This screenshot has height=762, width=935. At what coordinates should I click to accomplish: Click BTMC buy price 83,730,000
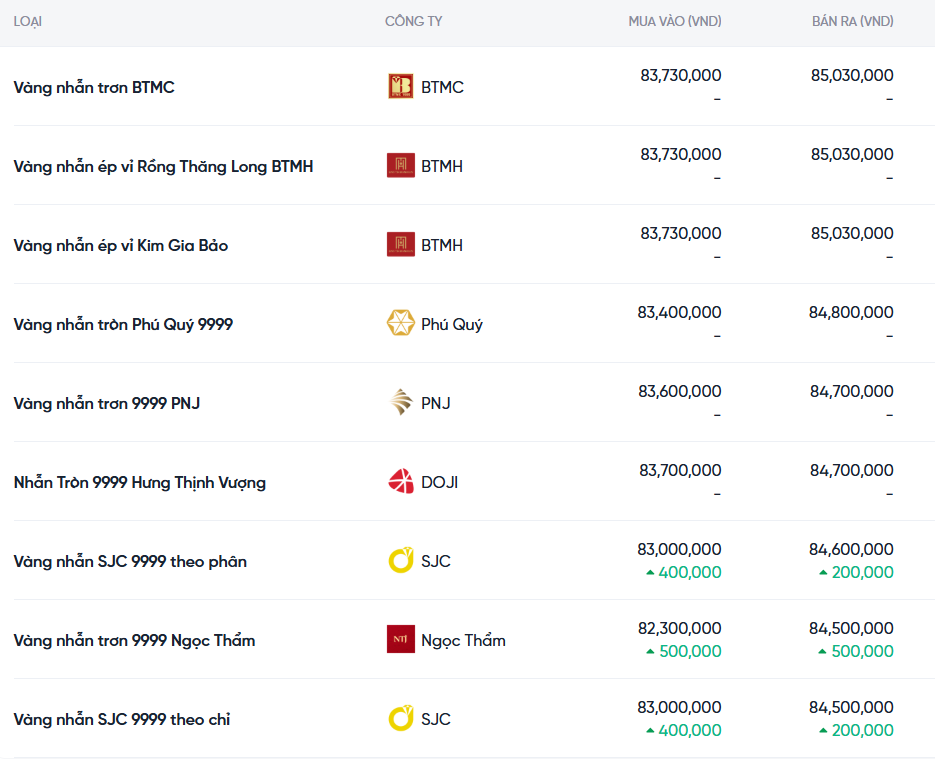point(681,75)
